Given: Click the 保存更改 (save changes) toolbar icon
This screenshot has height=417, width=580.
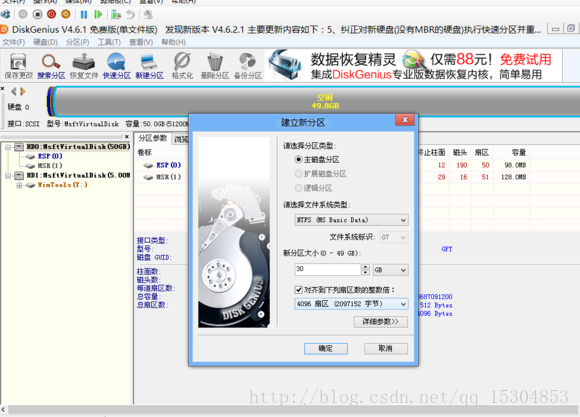Looking at the screenshot, I should pyautogui.click(x=18, y=66).
